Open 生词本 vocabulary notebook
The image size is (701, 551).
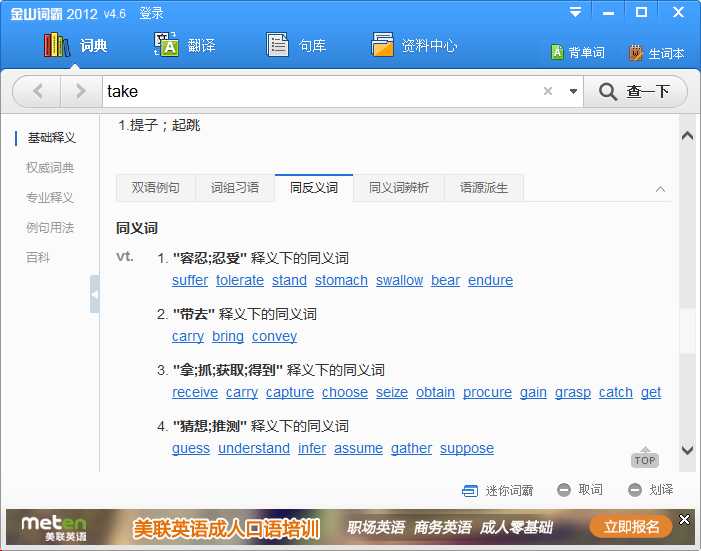click(x=657, y=53)
